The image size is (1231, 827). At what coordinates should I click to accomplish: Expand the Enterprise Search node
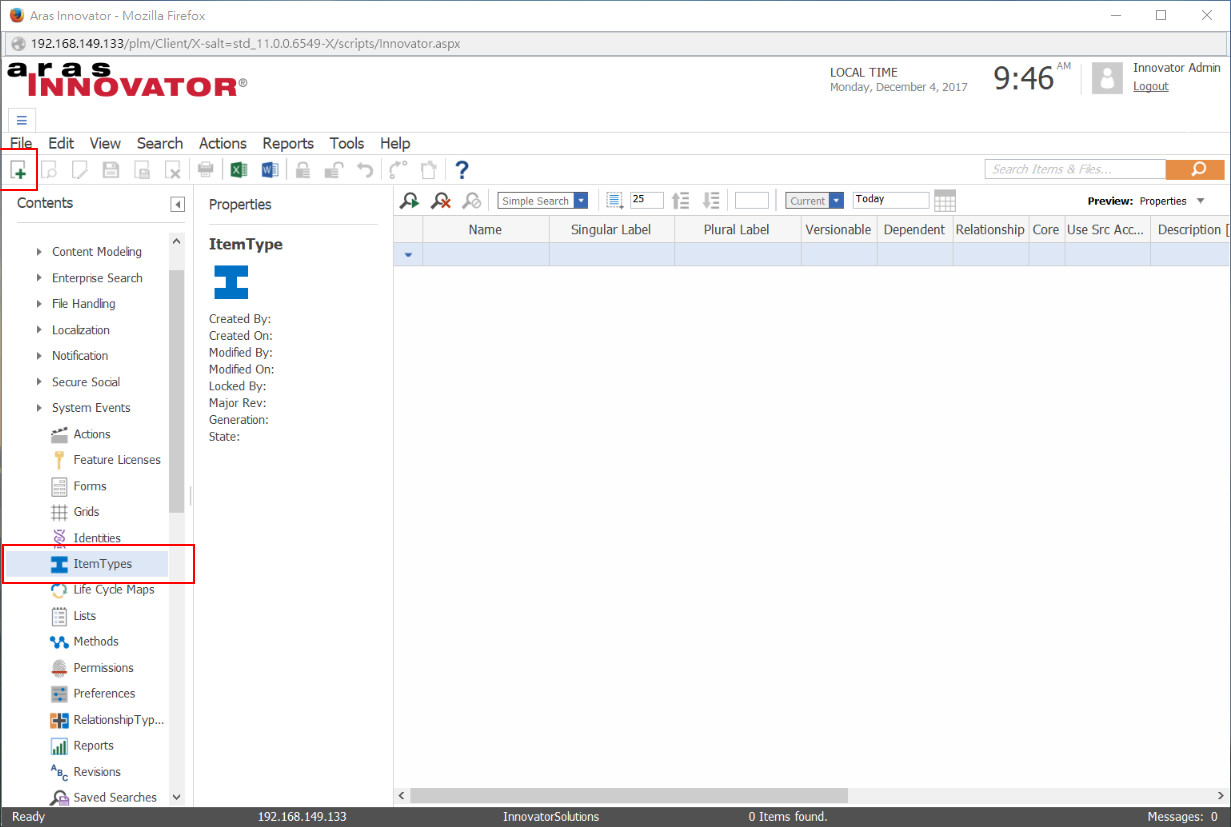pyautogui.click(x=40, y=278)
